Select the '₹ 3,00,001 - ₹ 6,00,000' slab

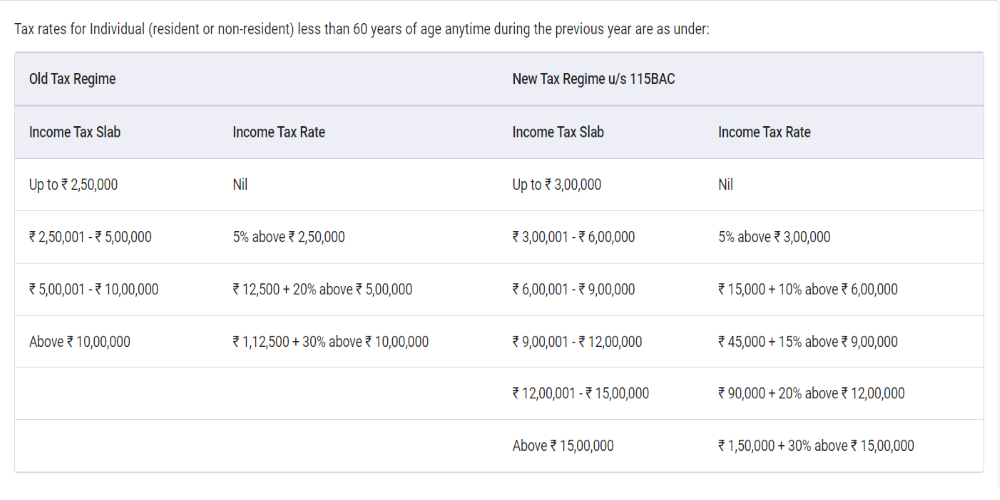coord(573,237)
